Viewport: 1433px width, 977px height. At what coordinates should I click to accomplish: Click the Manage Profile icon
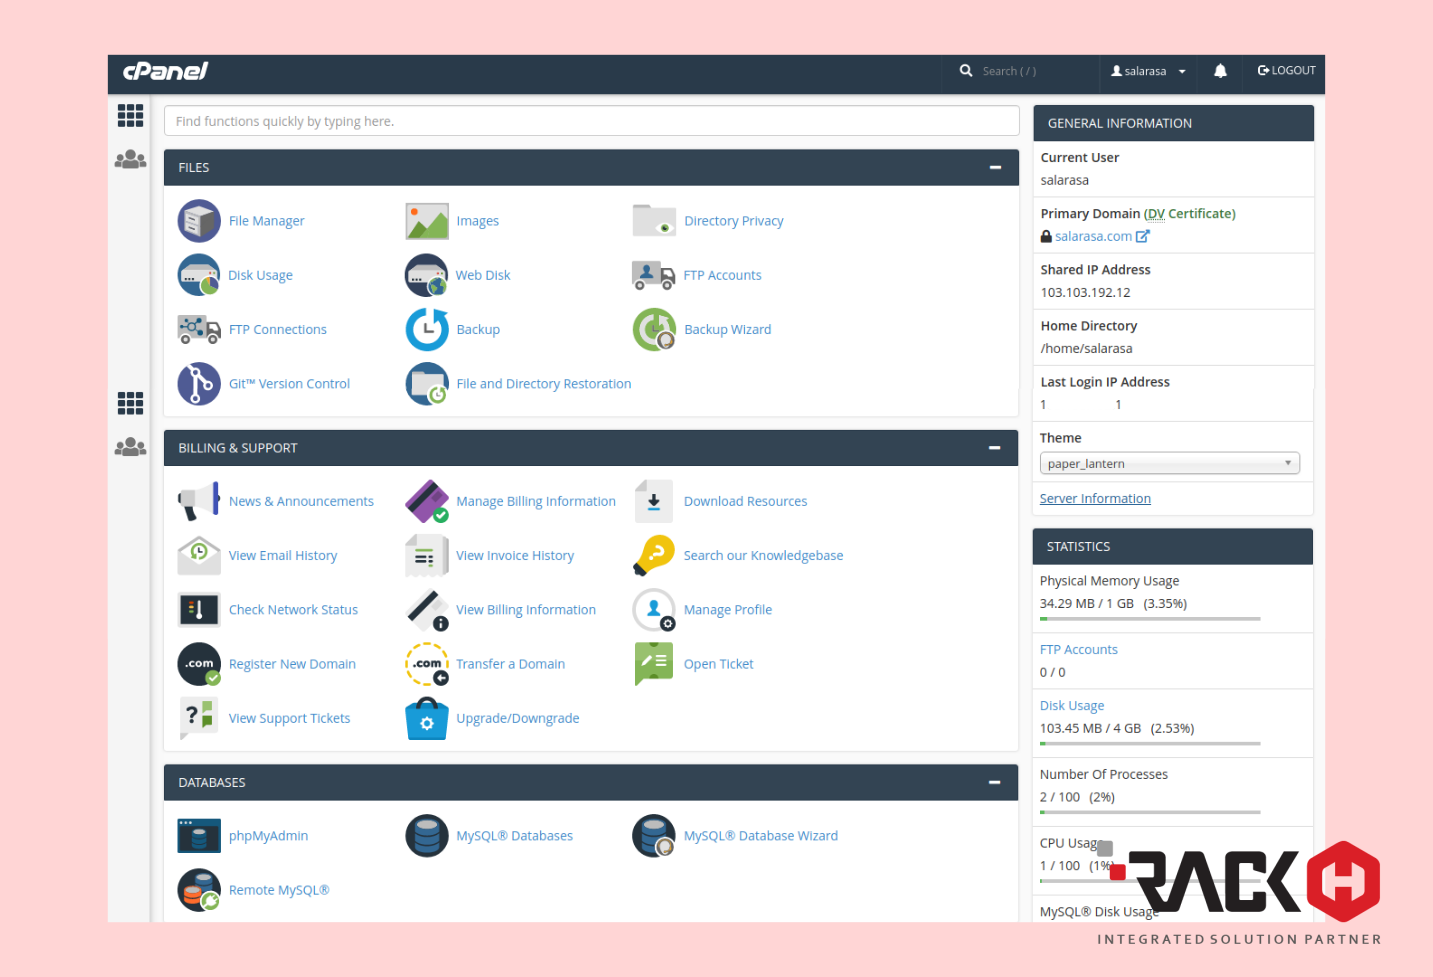point(654,609)
